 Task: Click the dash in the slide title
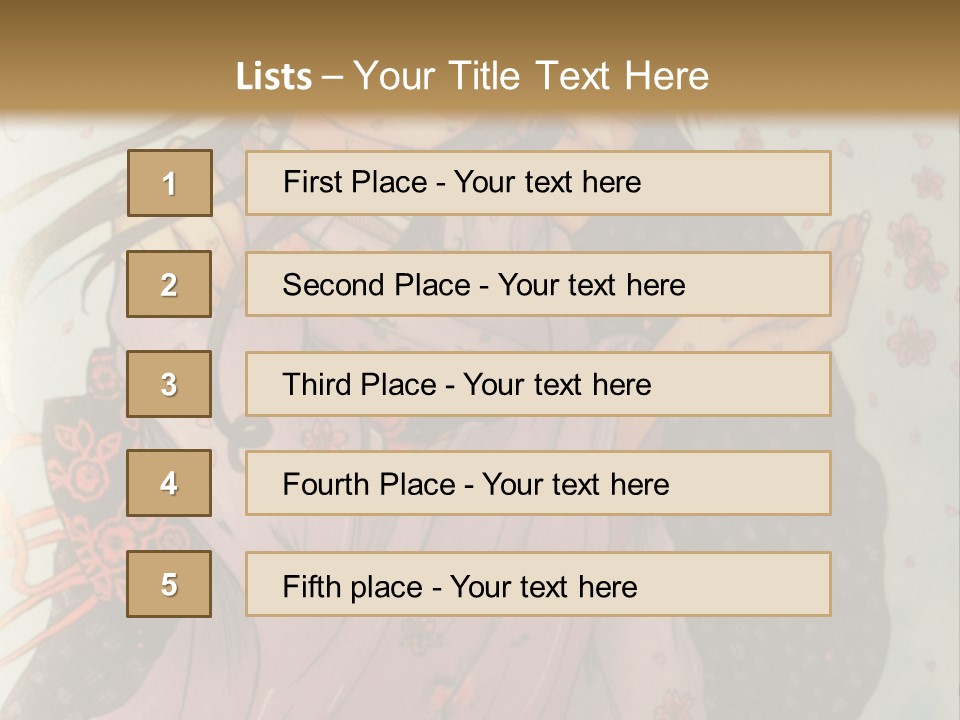[332, 78]
